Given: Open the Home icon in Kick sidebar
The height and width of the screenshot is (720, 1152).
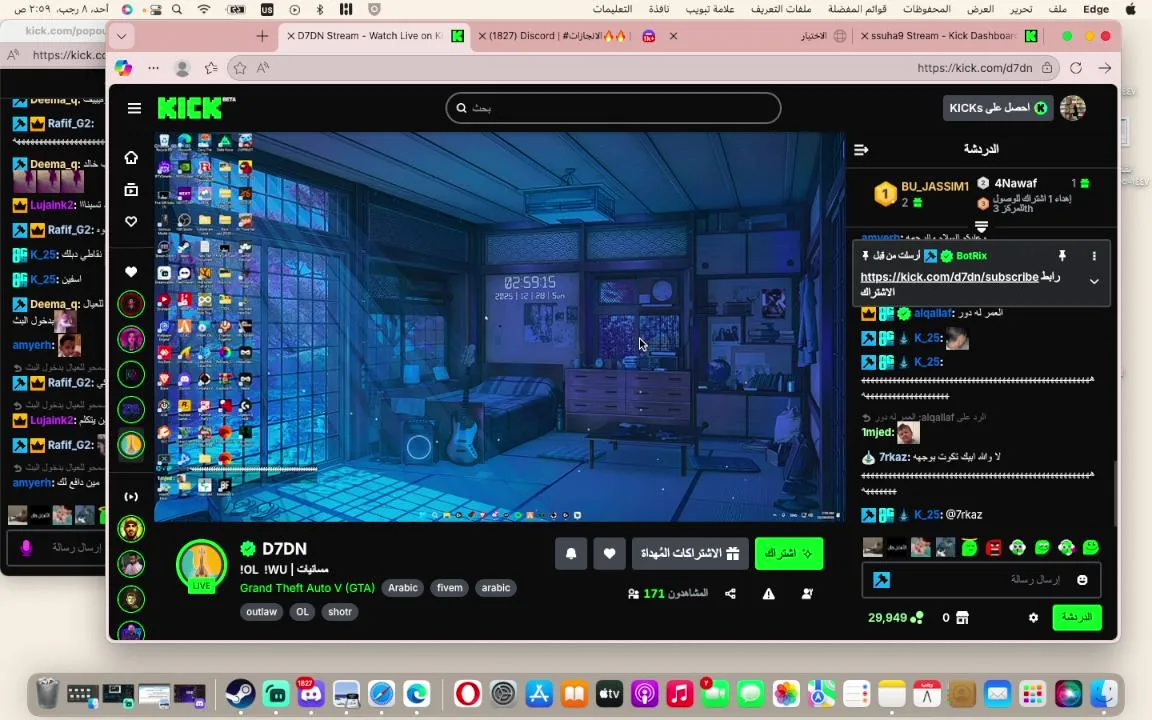Looking at the screenshot, I should tap(131, 157).
